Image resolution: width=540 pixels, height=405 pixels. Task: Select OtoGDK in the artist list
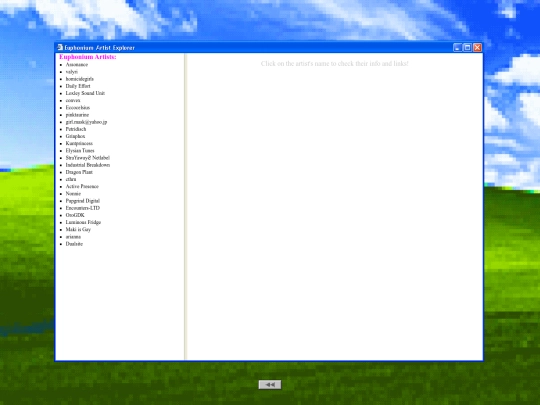pos(75,215)
